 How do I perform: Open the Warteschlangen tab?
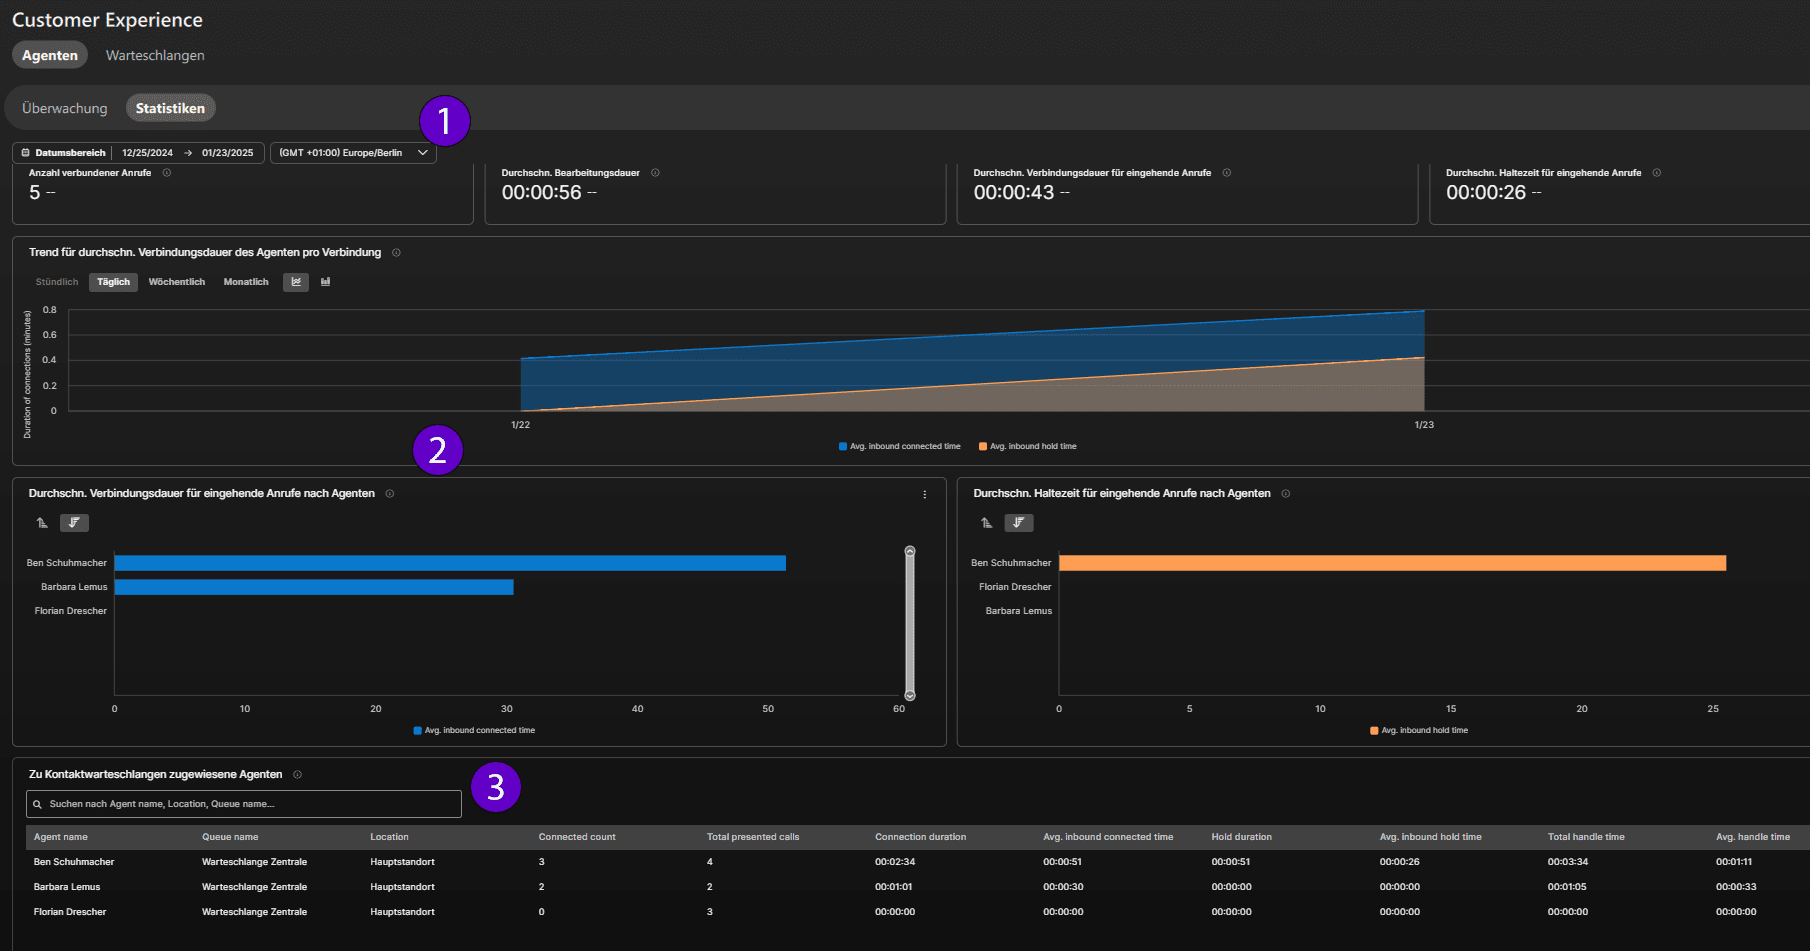click(x=155, y=55)
